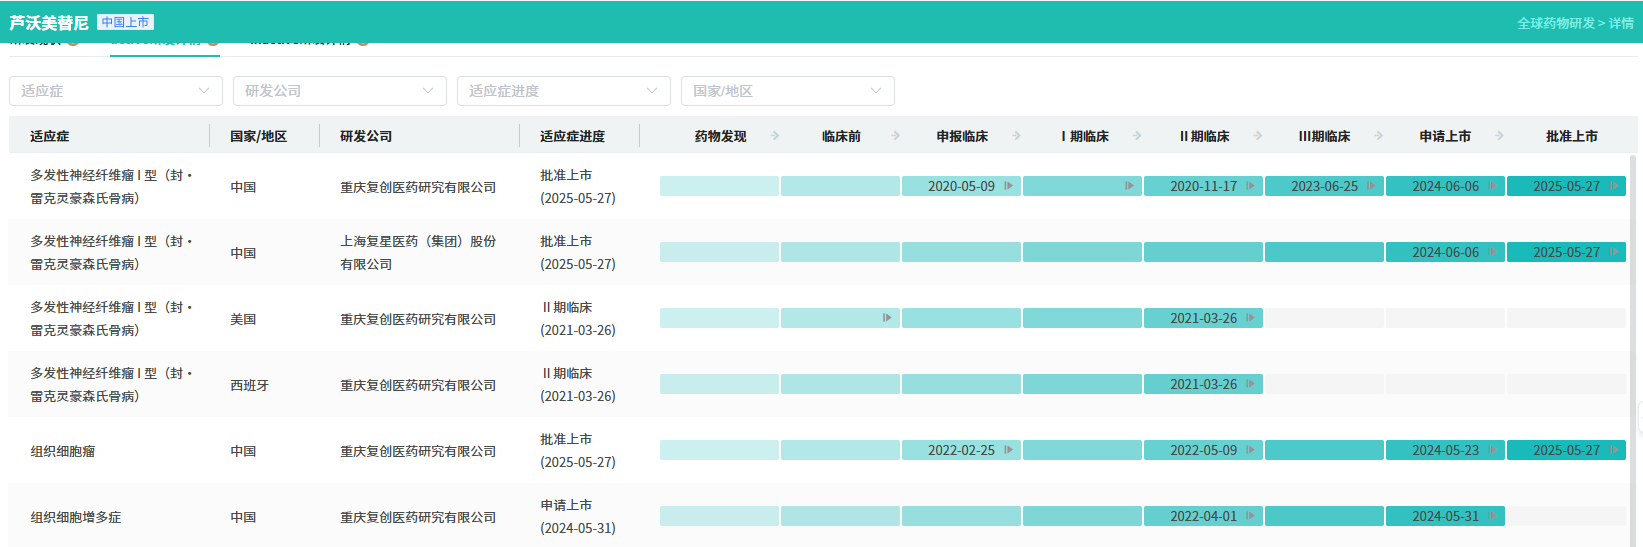
Task: Click the play marker beside 2024-05-31
Action: pyautogui.click(x=1492, y=516)
